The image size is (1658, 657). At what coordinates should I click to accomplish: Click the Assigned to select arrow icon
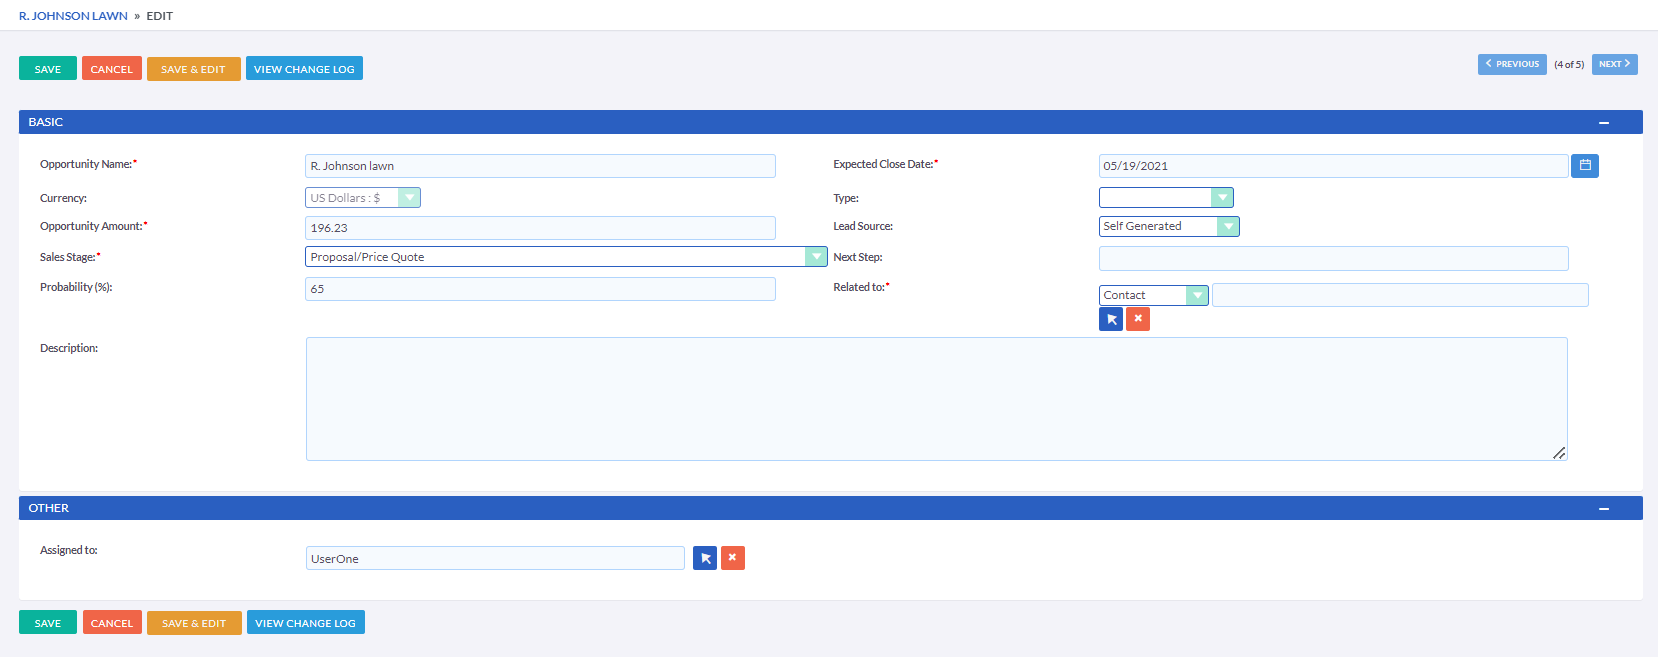pyautogui.click(x=705, y=558)
